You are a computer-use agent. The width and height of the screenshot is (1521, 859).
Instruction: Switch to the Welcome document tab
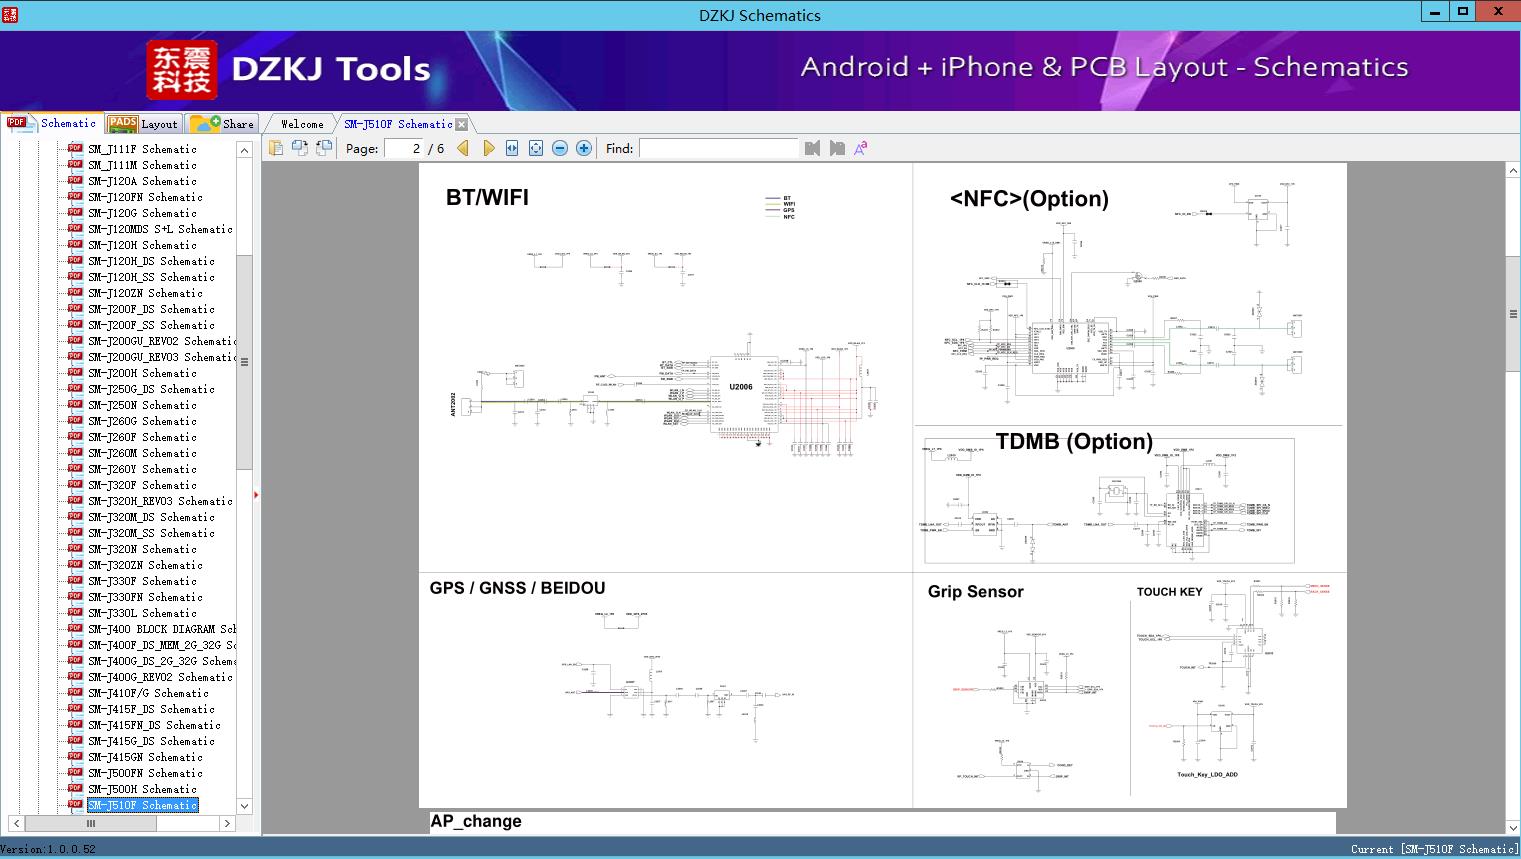click(302, 124)
